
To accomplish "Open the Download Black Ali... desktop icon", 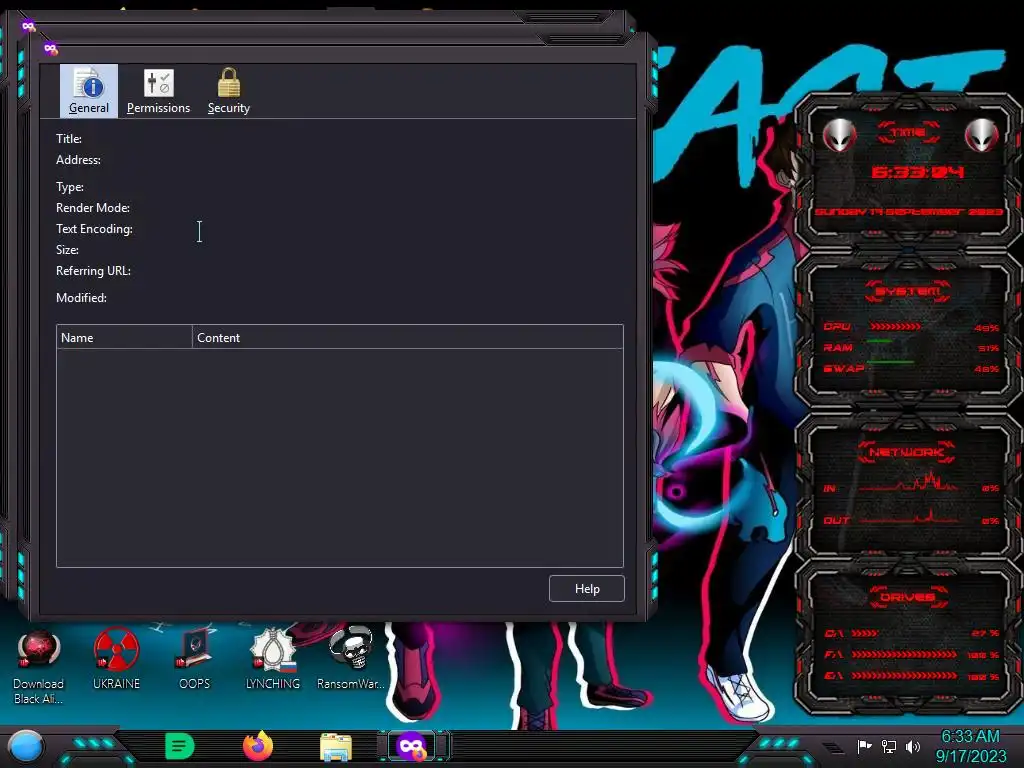I will click(39, 666).
